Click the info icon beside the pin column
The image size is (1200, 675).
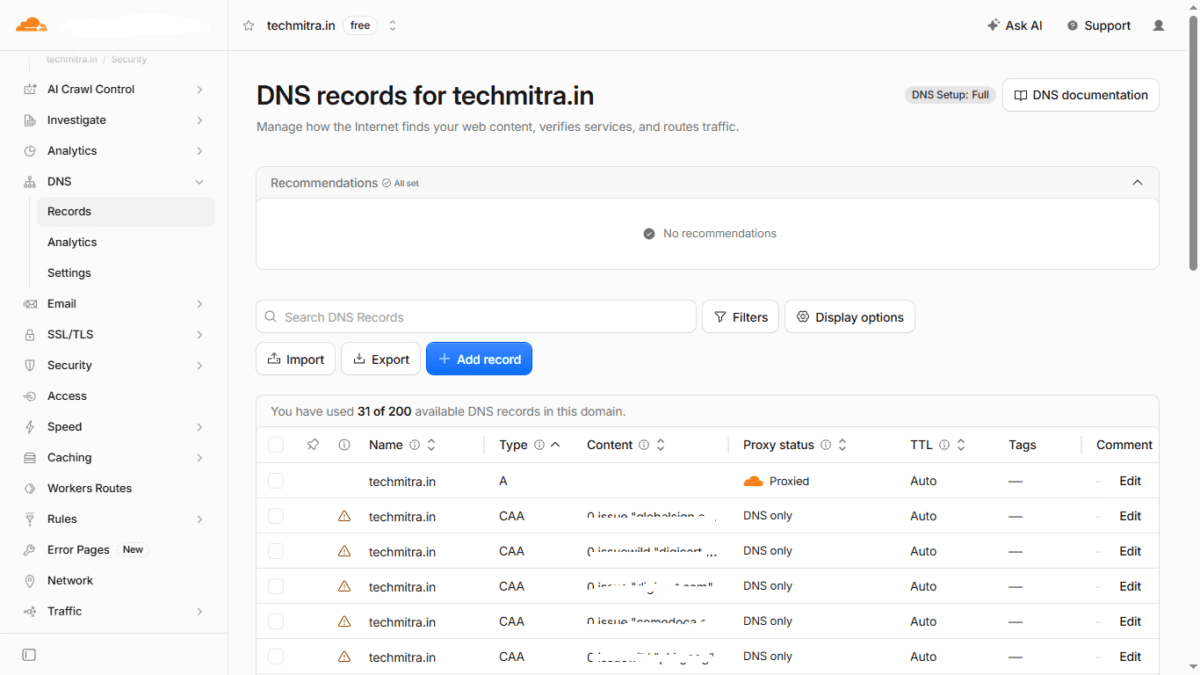pos(344,445)
